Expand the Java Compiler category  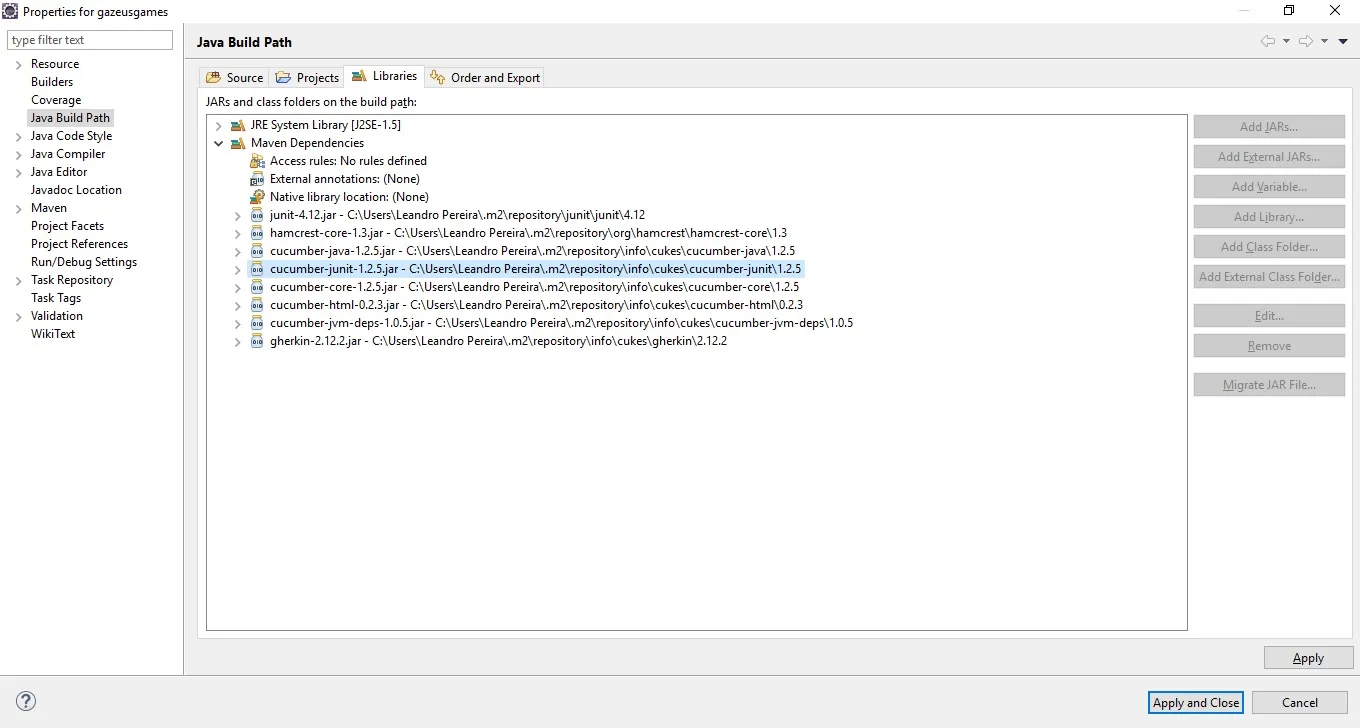pos(18,154)
